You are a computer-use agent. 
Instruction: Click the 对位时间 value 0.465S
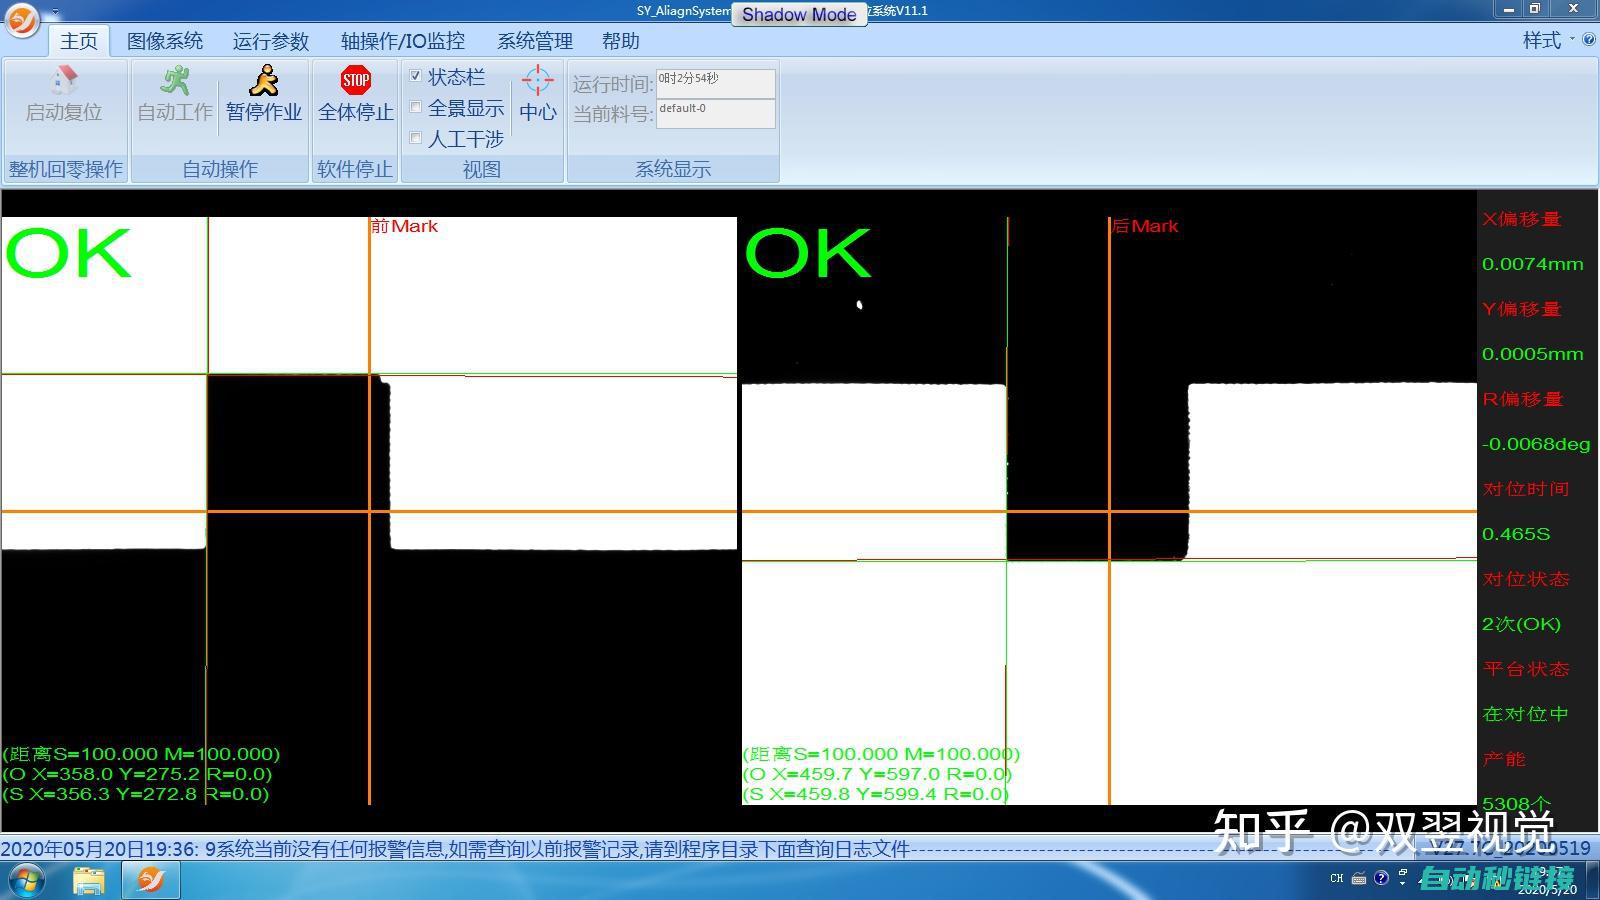(1516, 534)
